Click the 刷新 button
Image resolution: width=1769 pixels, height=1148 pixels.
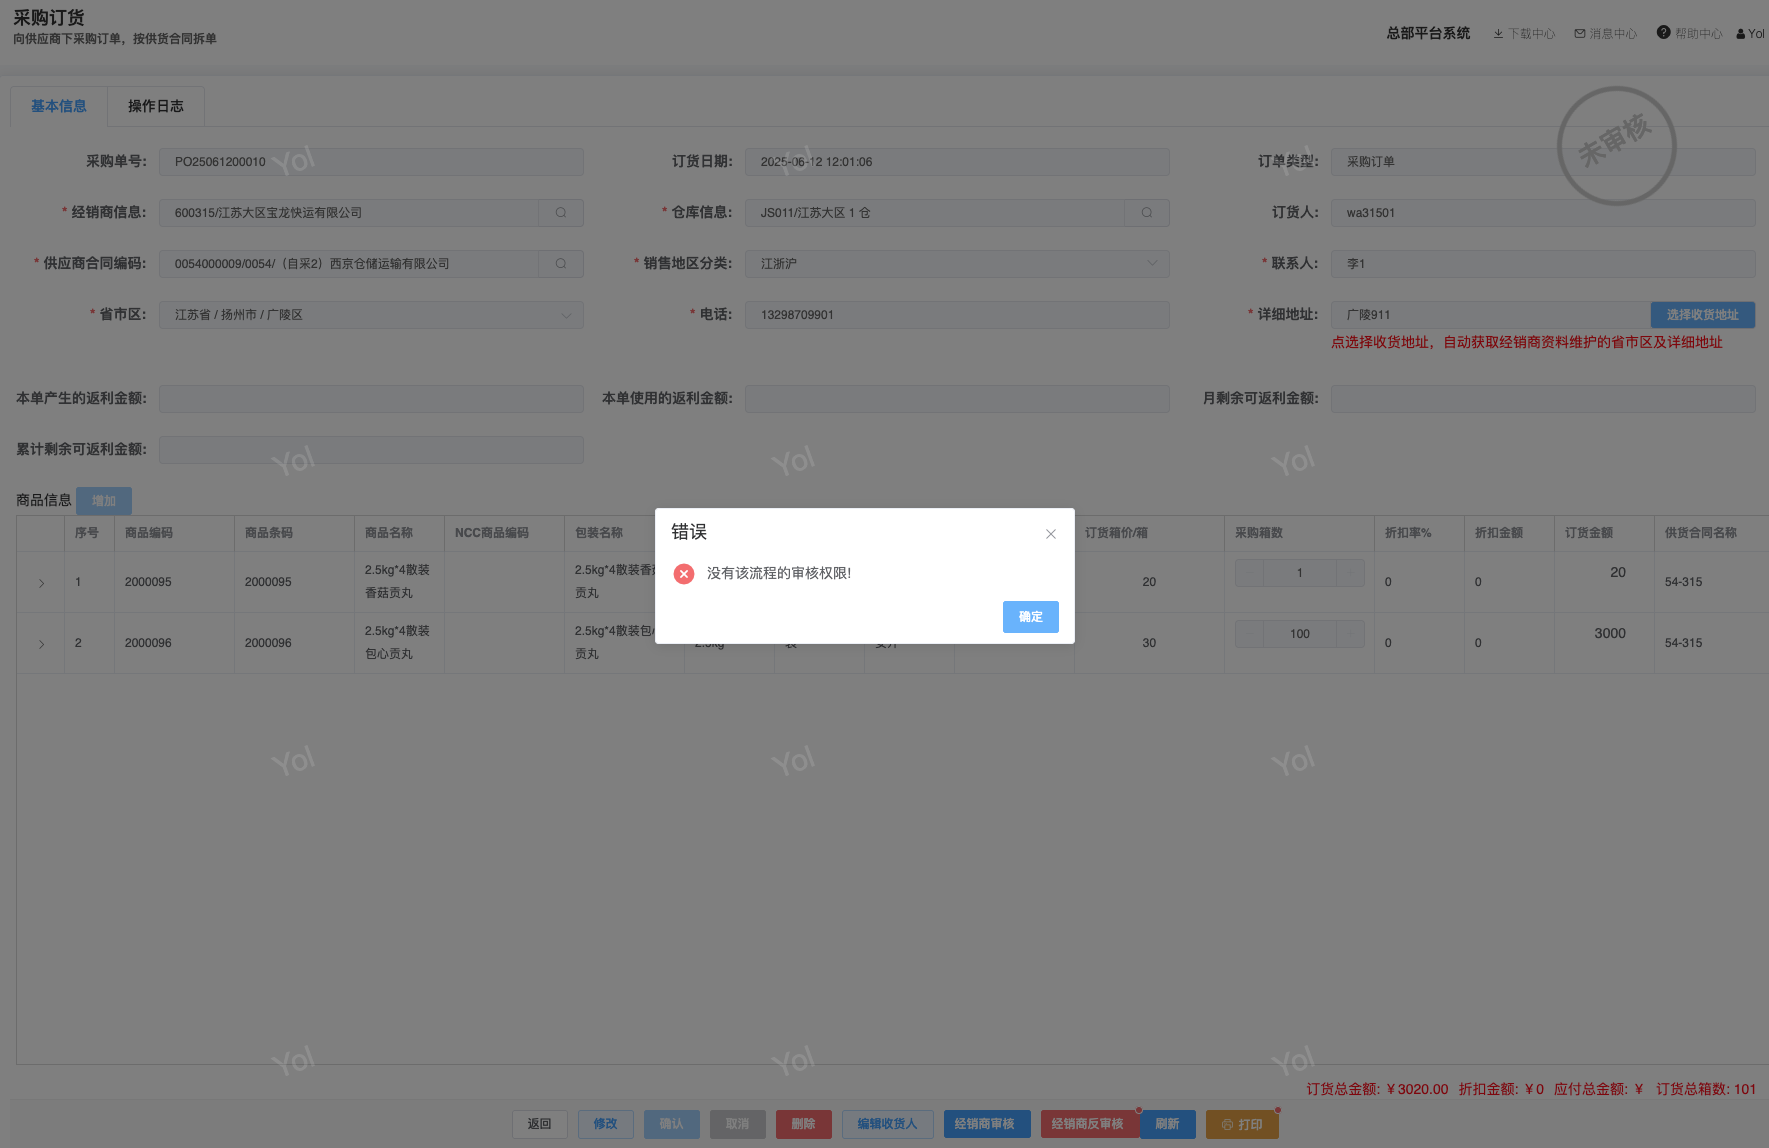[x=1168, y=1124]
